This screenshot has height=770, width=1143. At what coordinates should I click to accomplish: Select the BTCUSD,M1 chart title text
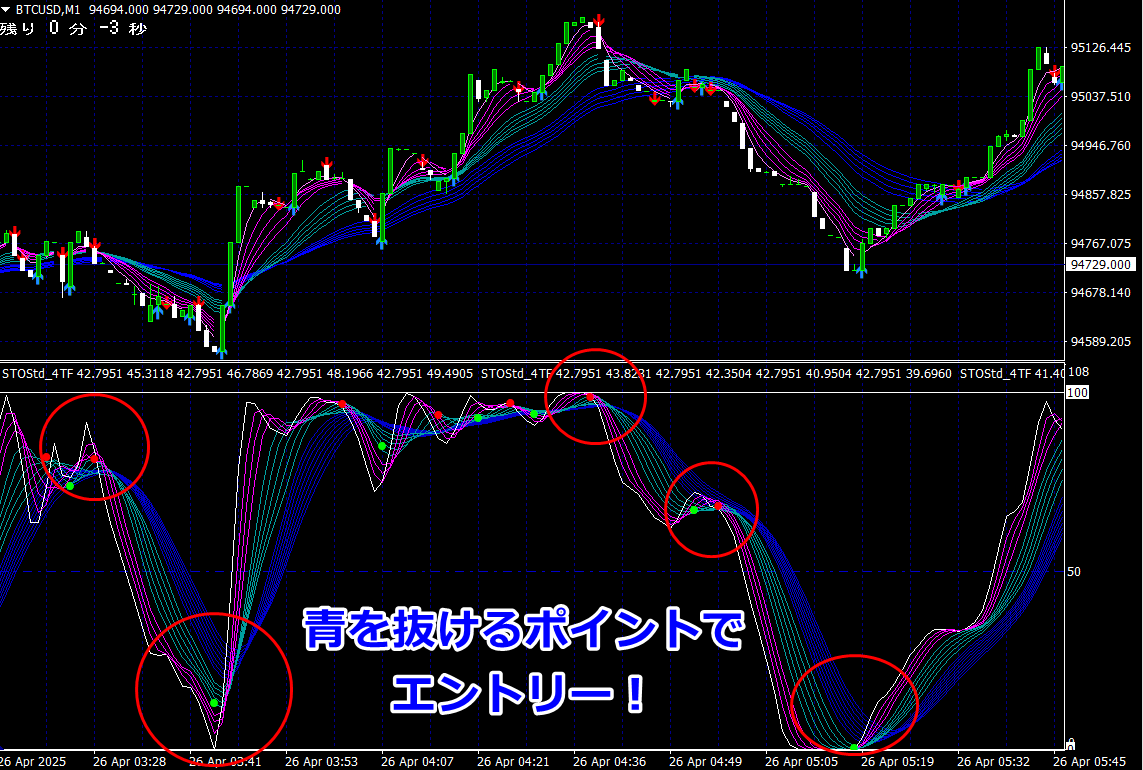47,9
